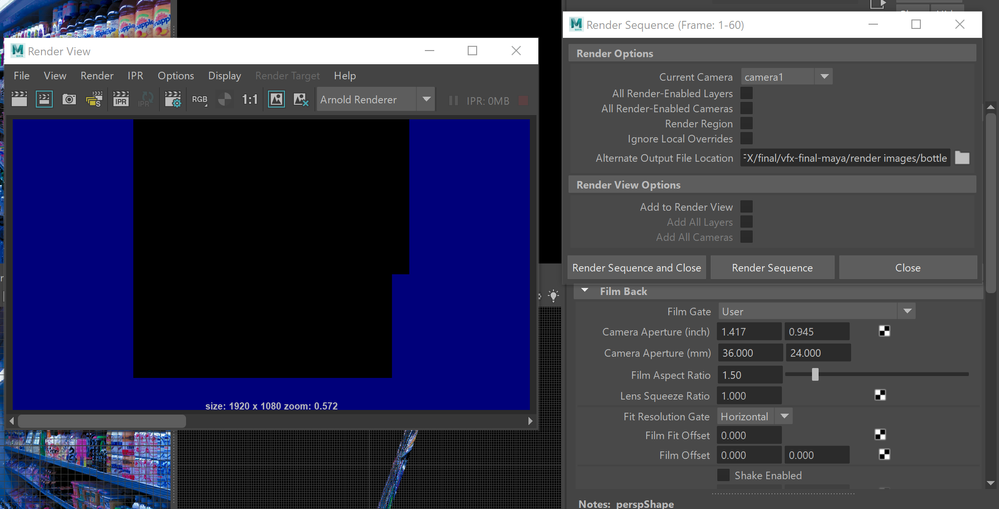This screenshot has width=999, height=509.
Task: Click the map checker icon beside Camera Aperture (inch)
Action: pos(884,331)
